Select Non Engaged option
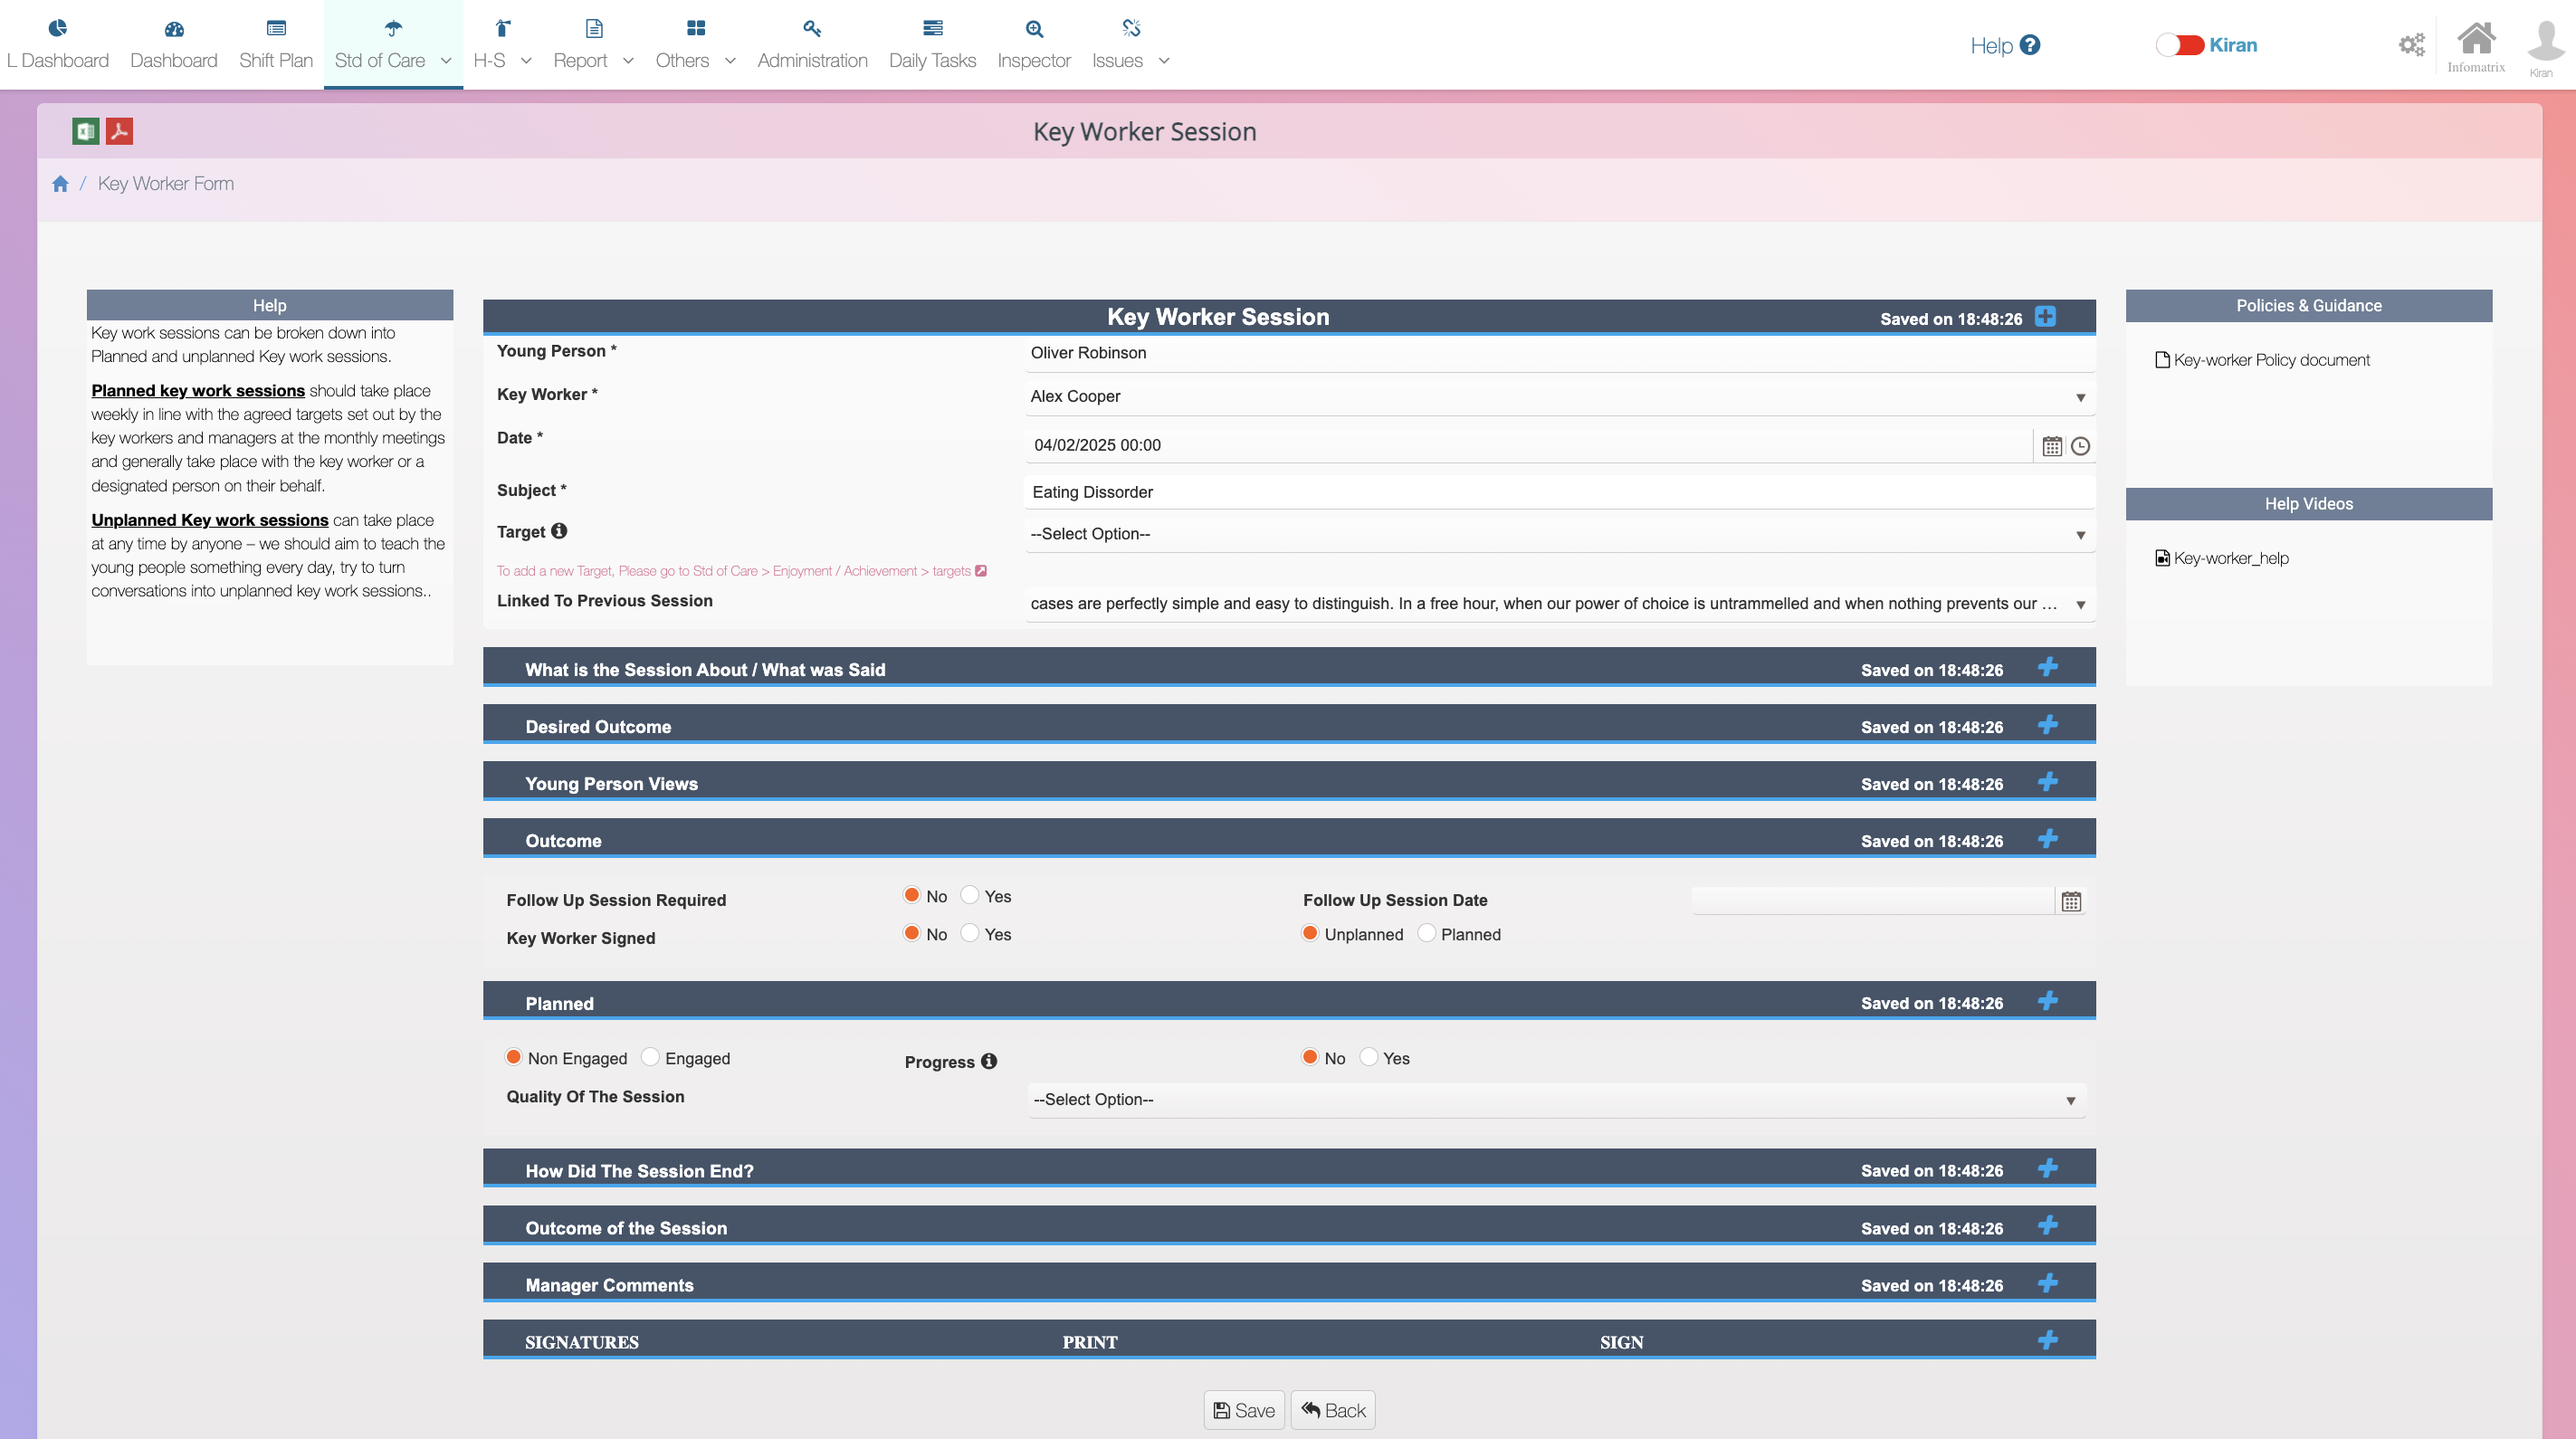Screen dimensions: 2576x1439 [513, 1057]
